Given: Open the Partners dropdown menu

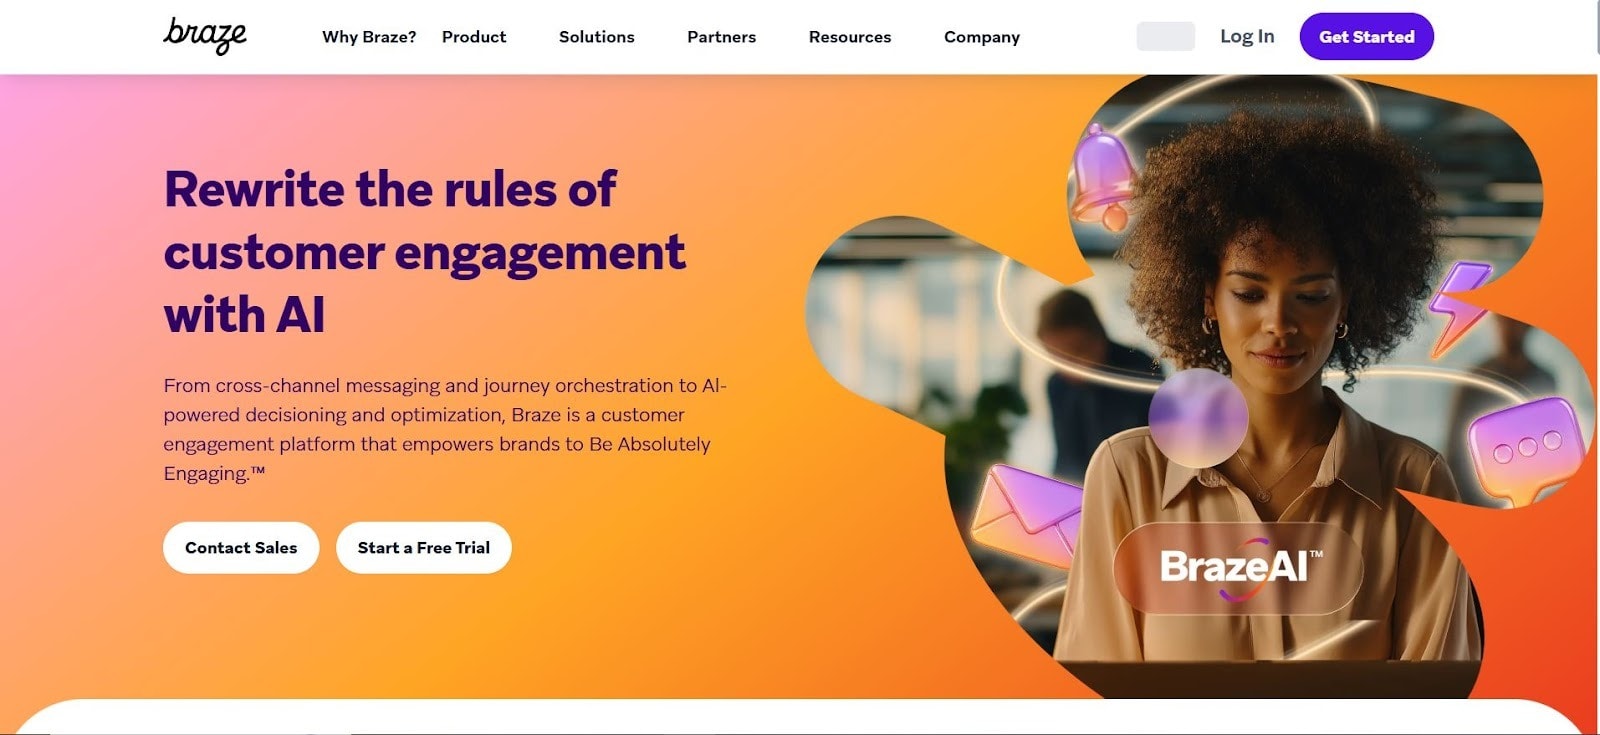Looking at the screenshot, I should 721,37.
